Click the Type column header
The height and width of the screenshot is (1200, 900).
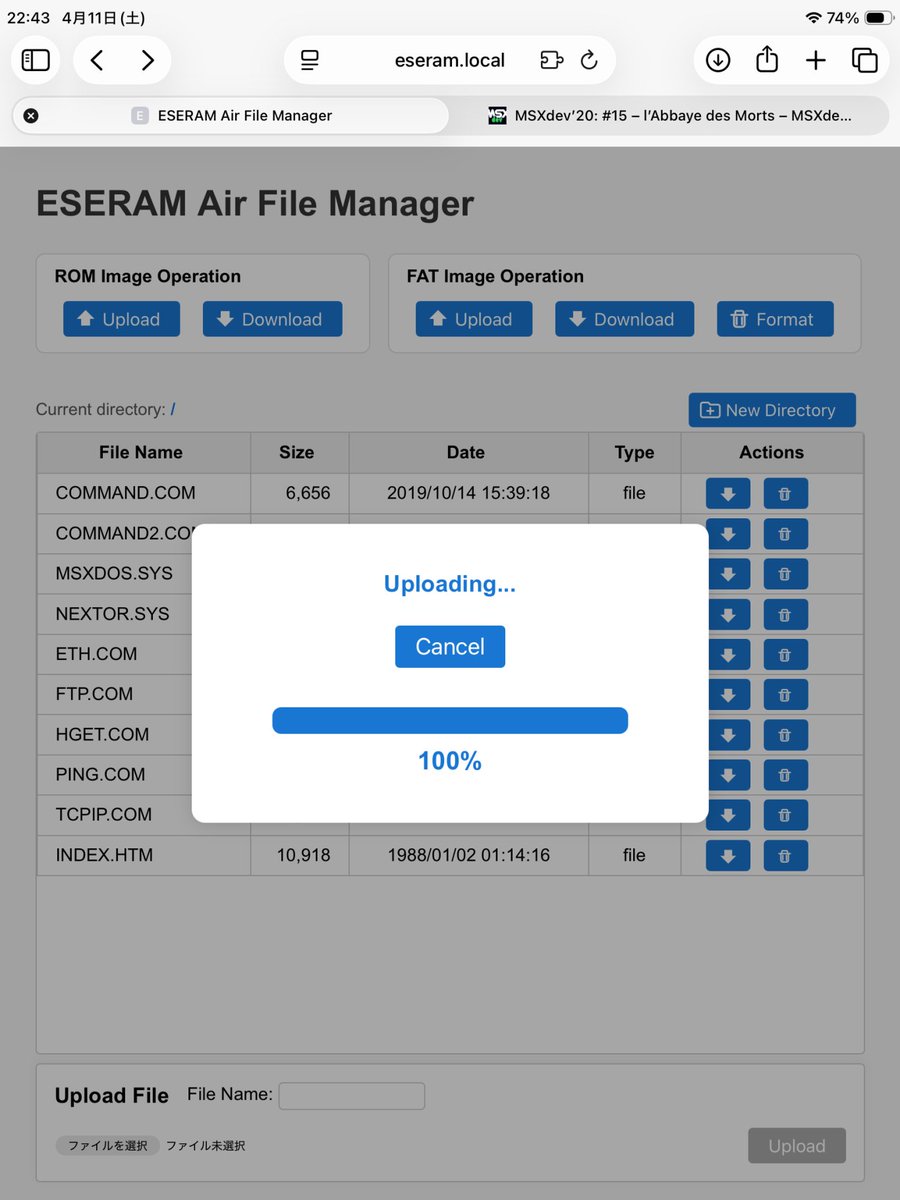pos(634,452)
